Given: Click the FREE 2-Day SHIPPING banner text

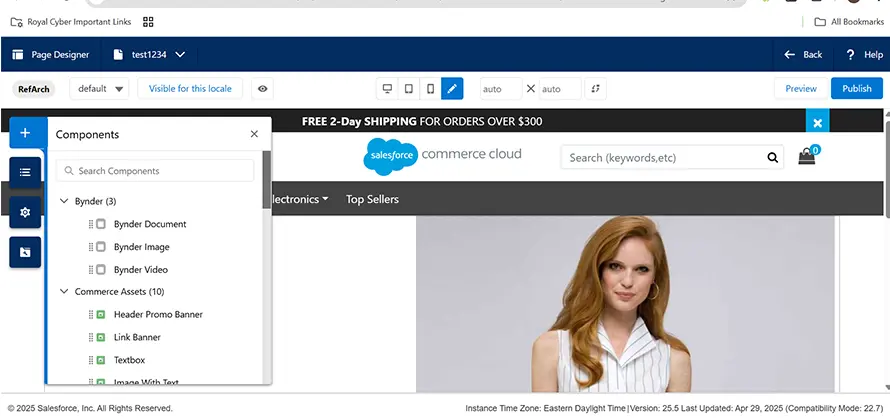Looking at the screenshot, I should click(x=422, y=121).
